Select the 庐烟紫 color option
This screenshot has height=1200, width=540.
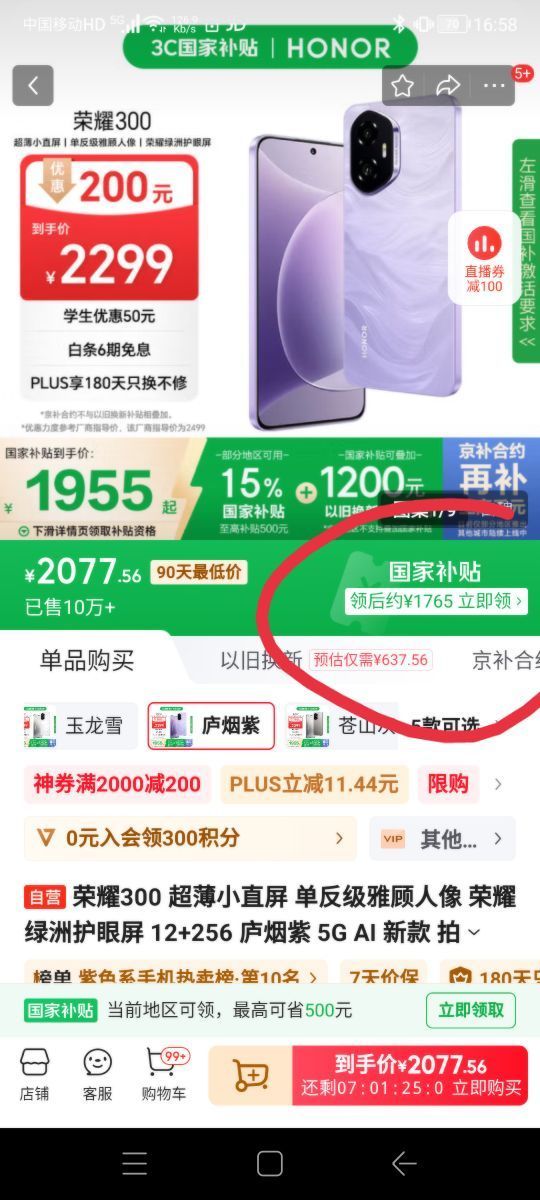click(211, 725)
